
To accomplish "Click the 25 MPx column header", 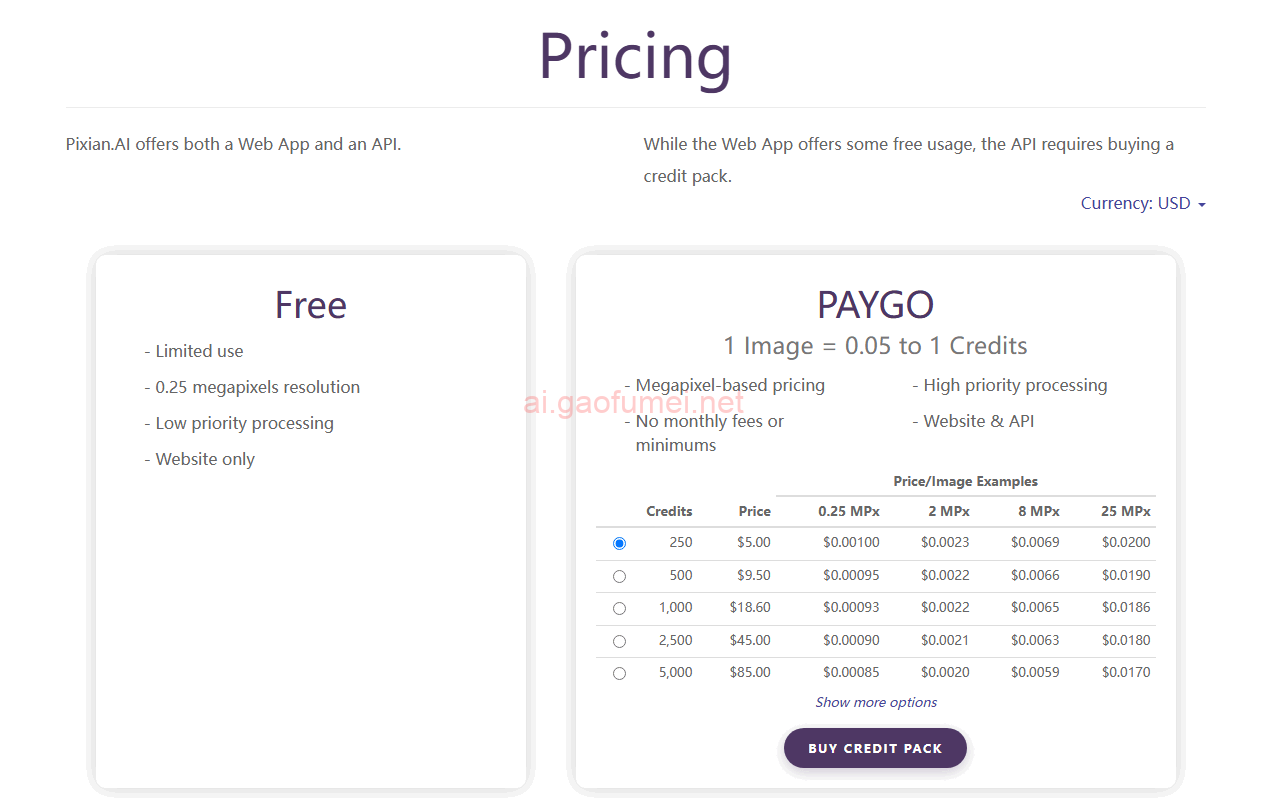I will [1126, 511].
